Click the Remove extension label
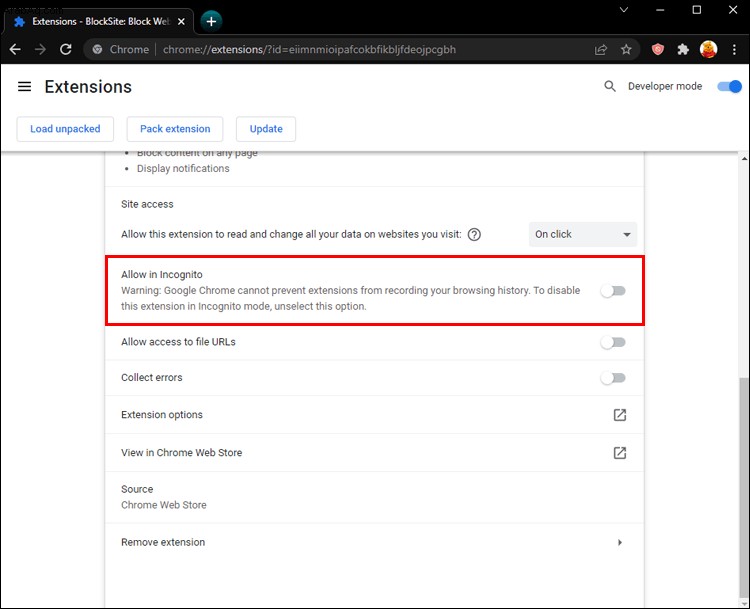Viewport: 750px width, 609px height. [163, 543]
